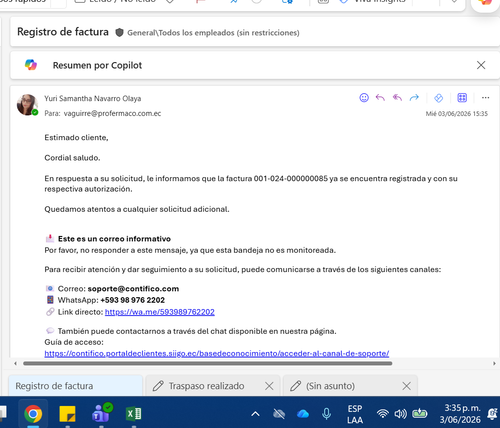Open the sender's profile photo
The width and height of the screenshot is (500, 428).
point(27,105)
